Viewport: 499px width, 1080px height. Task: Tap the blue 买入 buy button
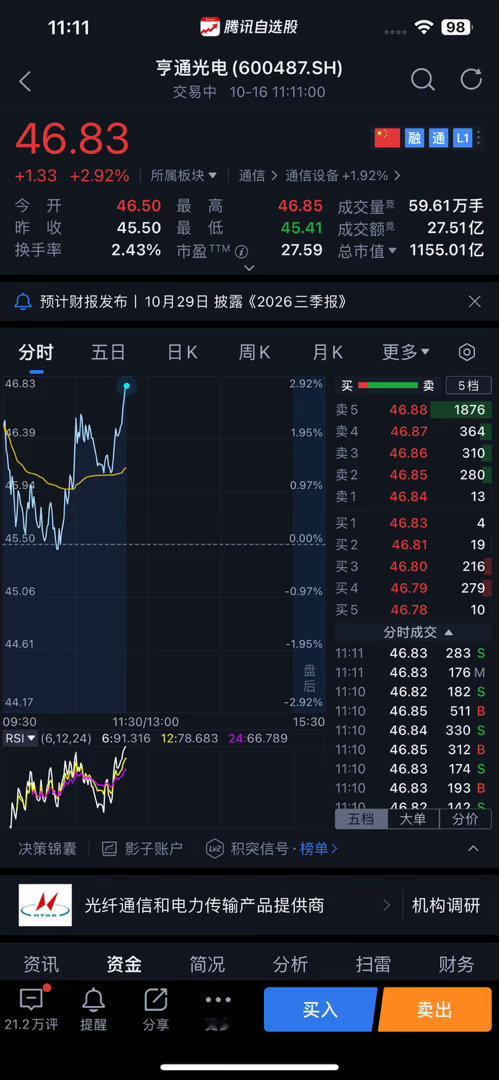coord(320,1009)
